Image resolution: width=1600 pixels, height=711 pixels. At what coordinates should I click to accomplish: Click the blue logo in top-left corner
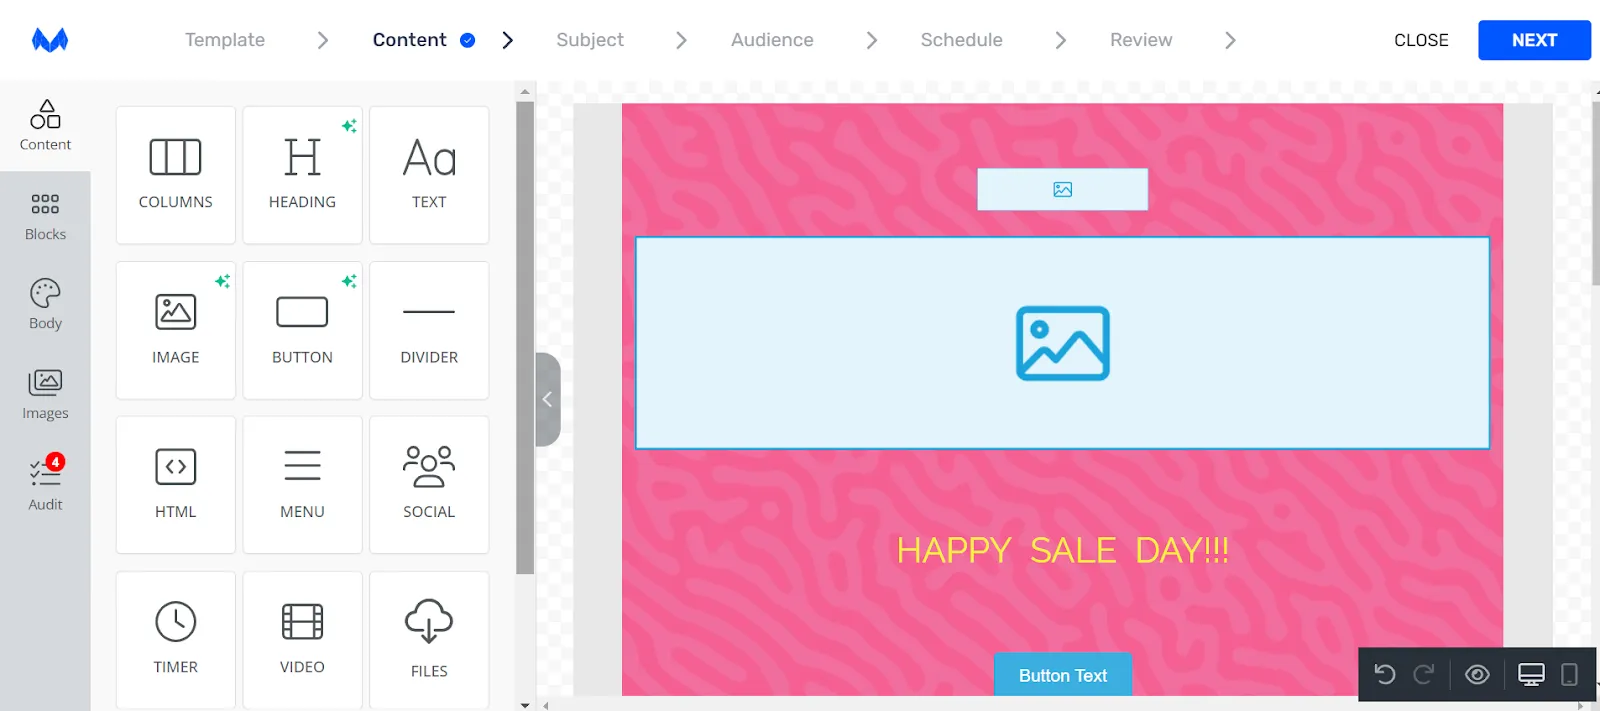pyautogui.click(x=50, y=40)
